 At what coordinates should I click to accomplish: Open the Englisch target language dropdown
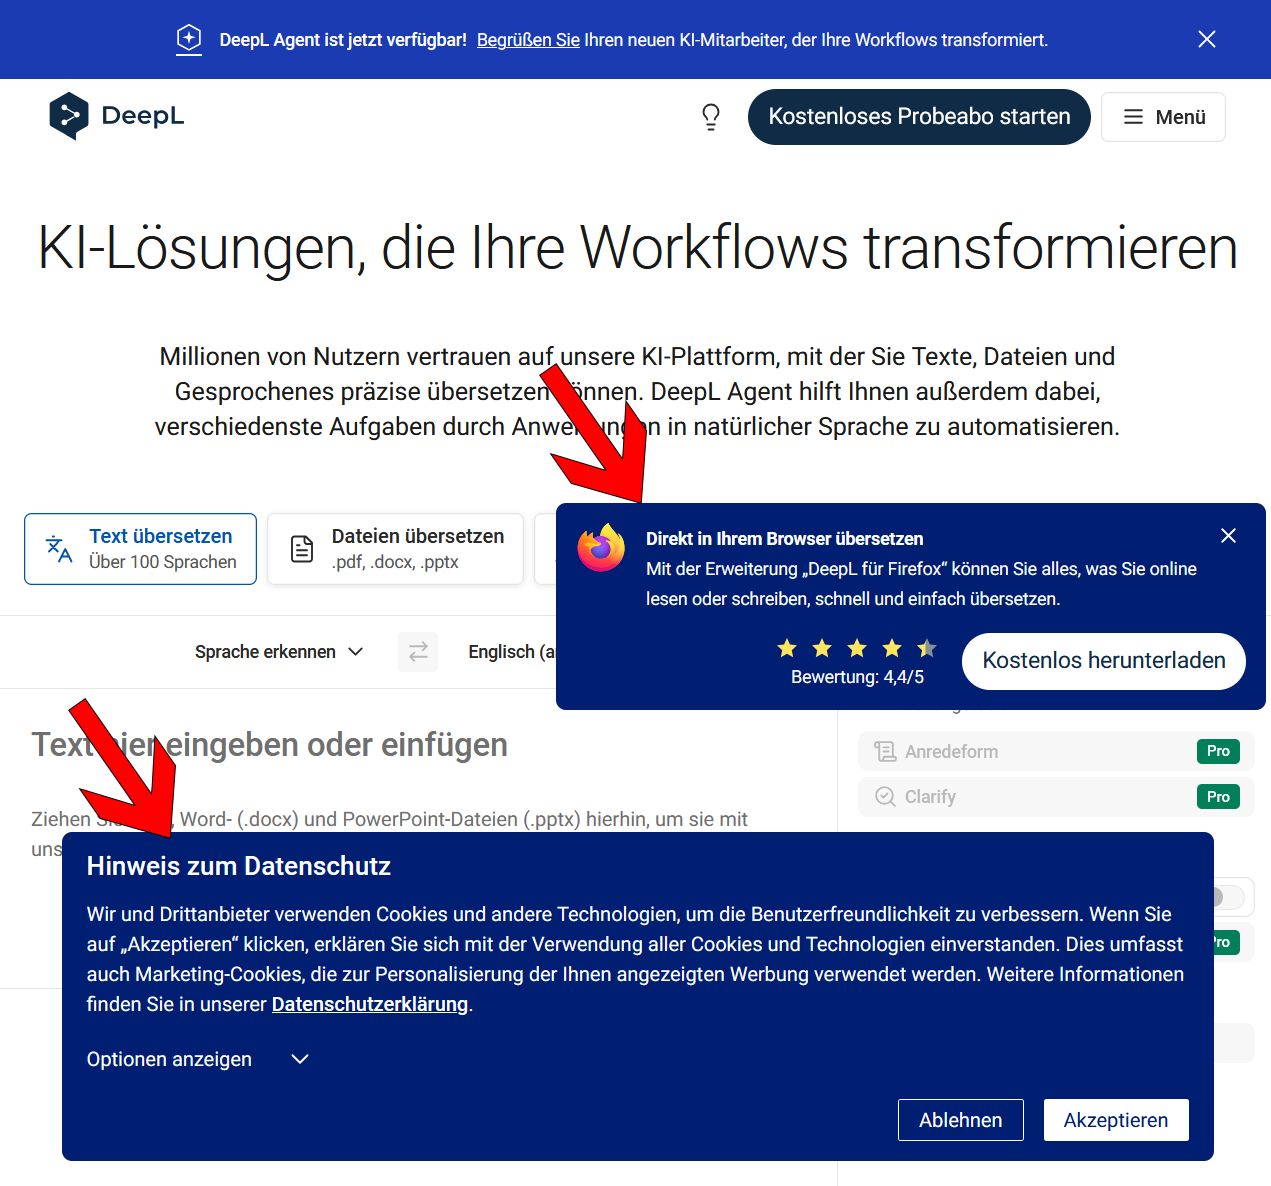pyautogui.click(x=511, y=652)
